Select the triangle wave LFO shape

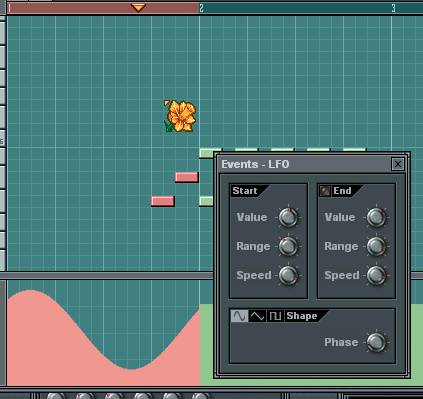pos(257,316)
